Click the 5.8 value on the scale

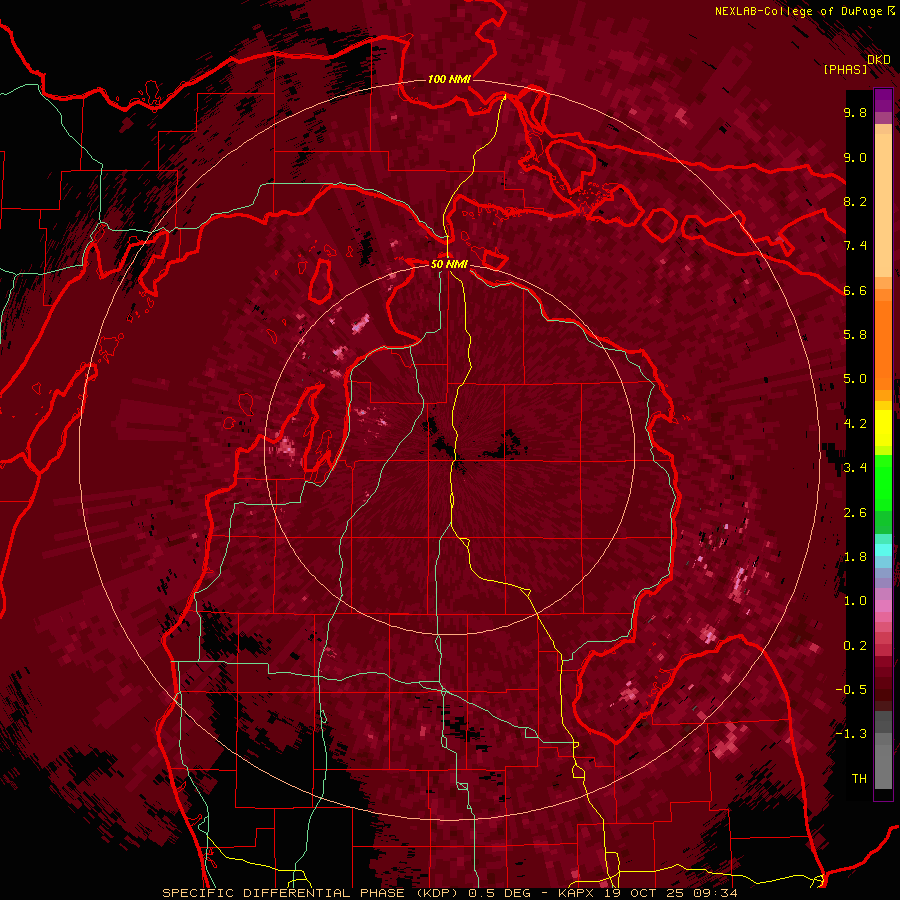(x=855, y=335)
